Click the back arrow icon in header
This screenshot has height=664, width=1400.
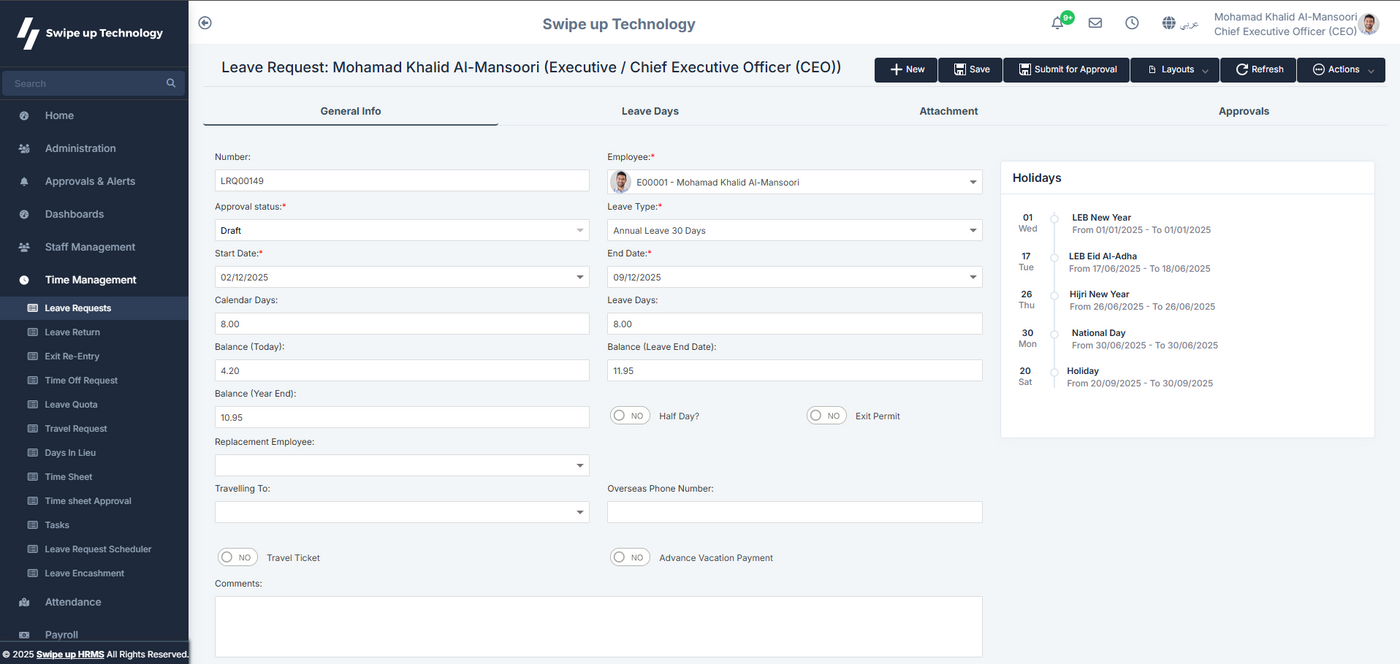click(x=205, y=23)
